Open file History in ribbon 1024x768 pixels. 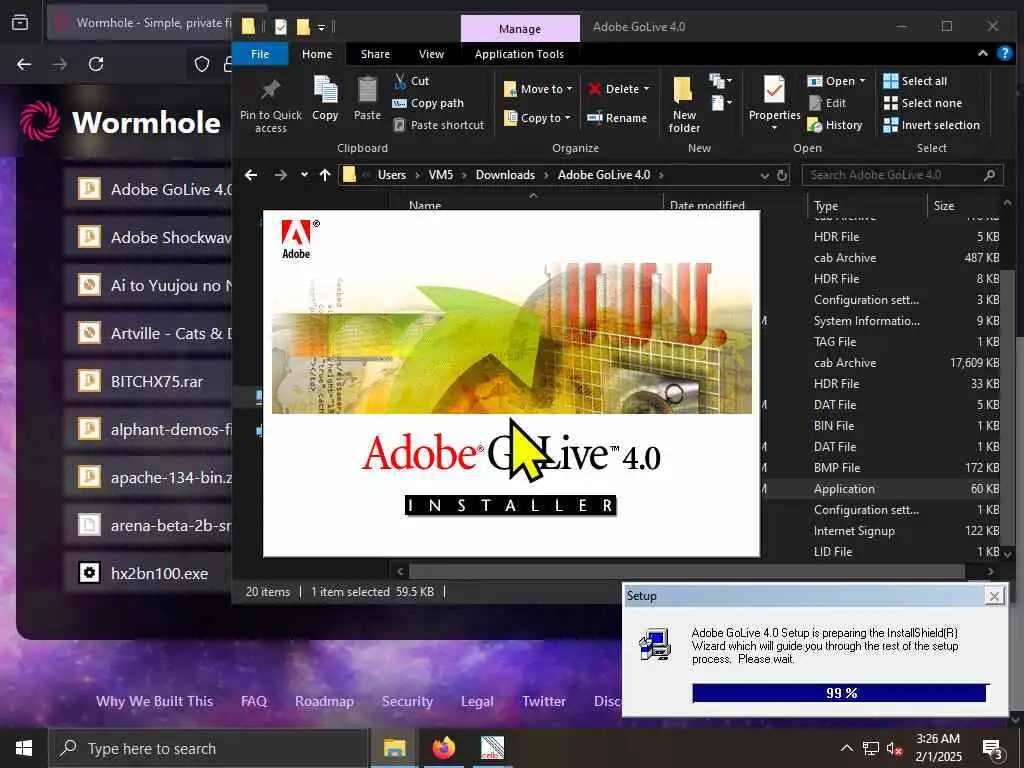(835, 125)
